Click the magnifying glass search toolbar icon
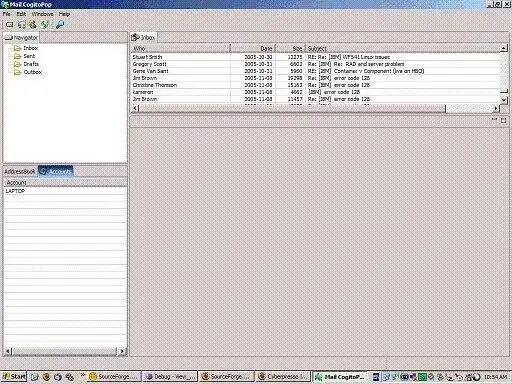512x384 pixels. [60, 24]
